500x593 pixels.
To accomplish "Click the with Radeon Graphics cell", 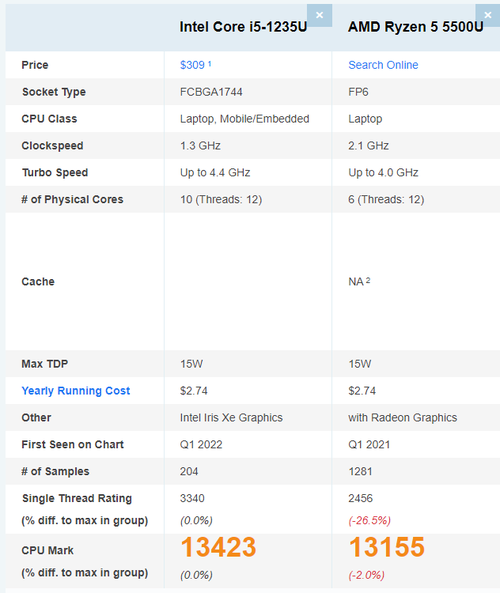I will point(402,418).
